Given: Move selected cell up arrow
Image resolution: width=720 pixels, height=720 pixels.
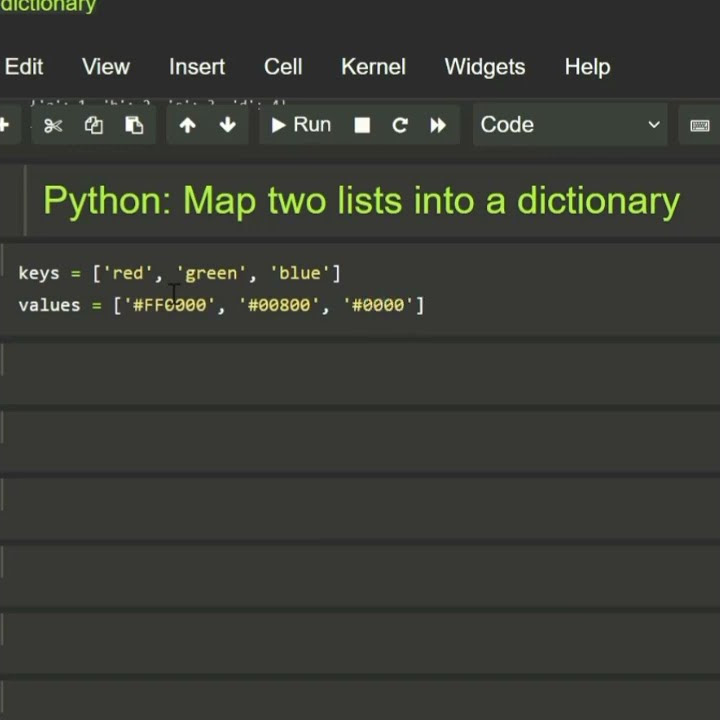Looking at the screenshot, I should [187, 125].
